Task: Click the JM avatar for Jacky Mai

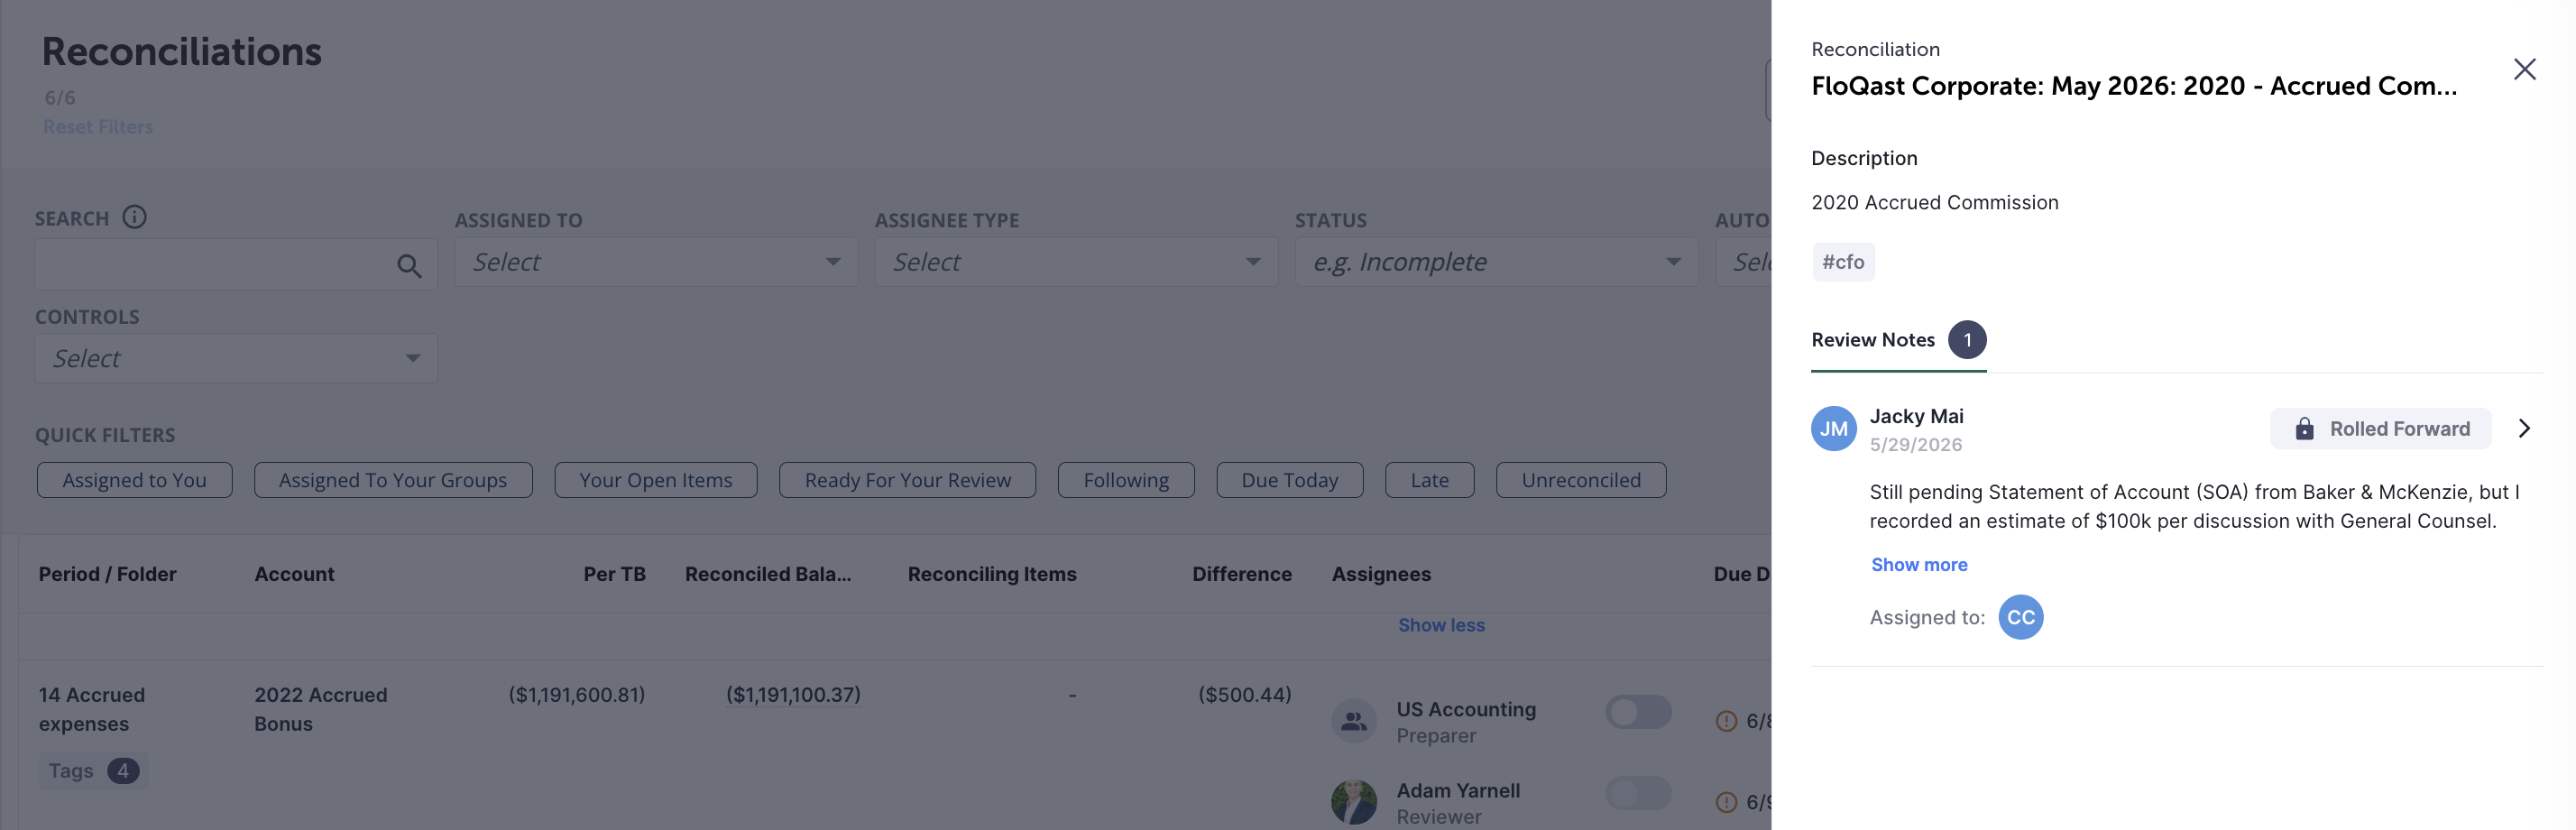Action: click(x=1833, y=429)
